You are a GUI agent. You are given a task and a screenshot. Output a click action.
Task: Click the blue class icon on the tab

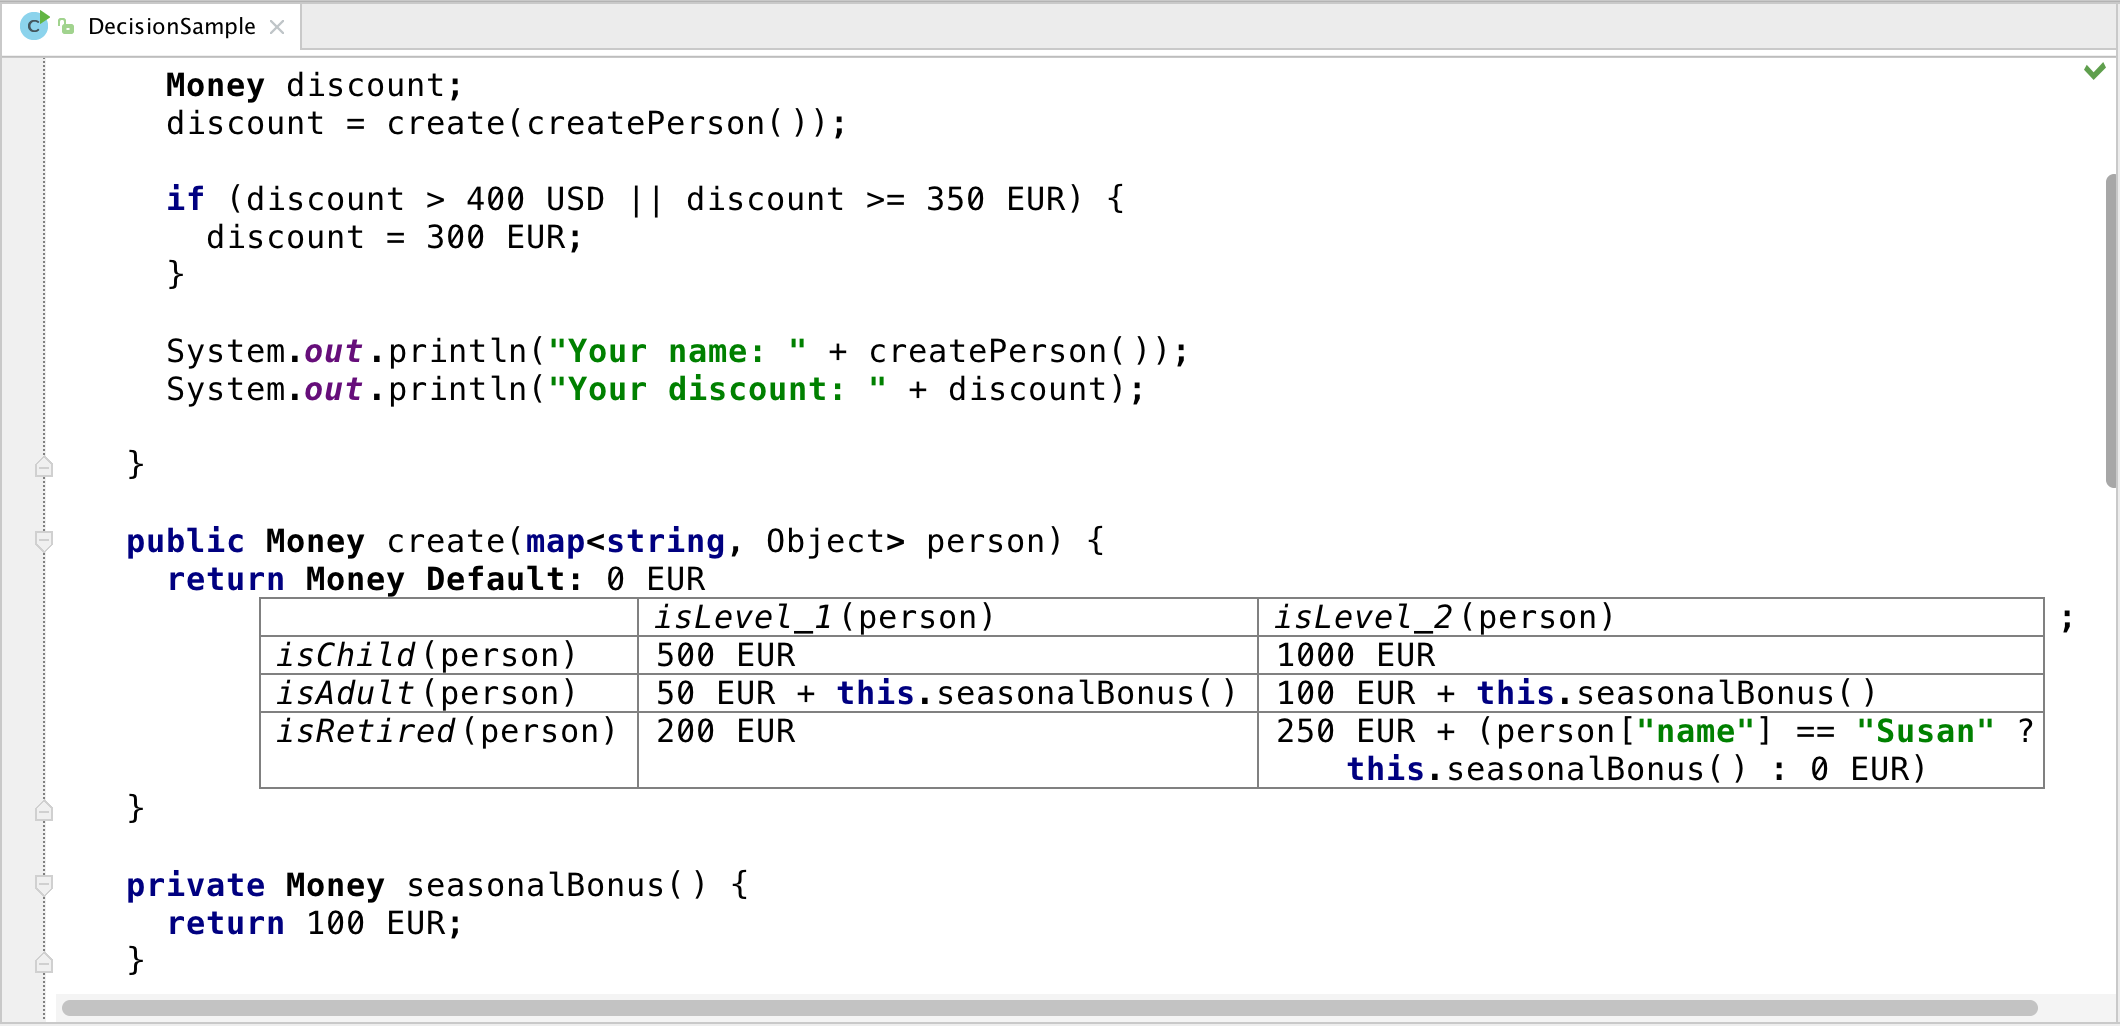(x=36, y=26)
